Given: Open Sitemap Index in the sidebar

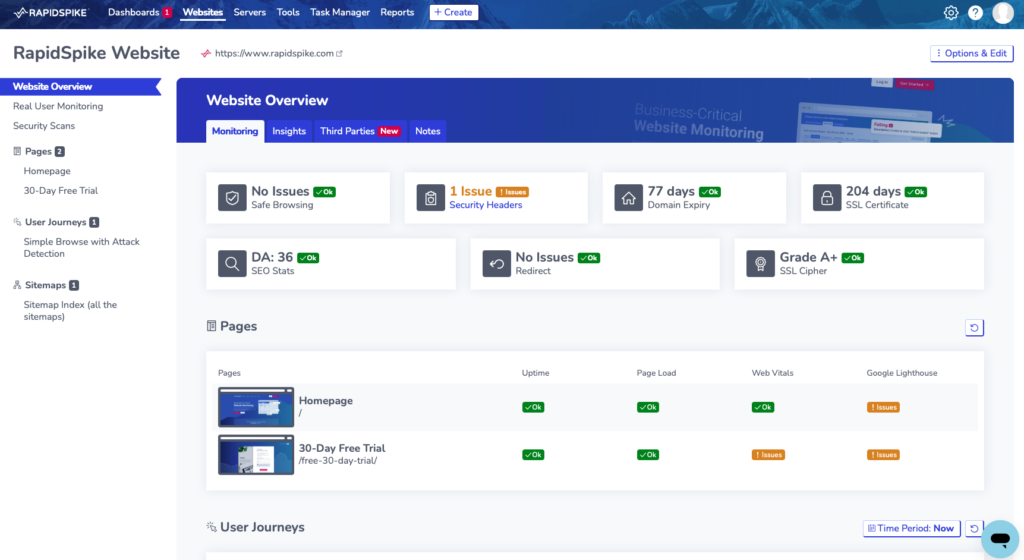Looking at the screenshot, I should pos(71,311).
